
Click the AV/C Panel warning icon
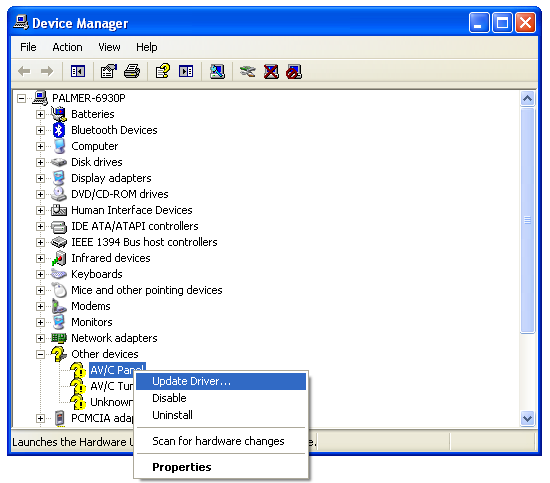pyautogui.click(x=78, y=370)
